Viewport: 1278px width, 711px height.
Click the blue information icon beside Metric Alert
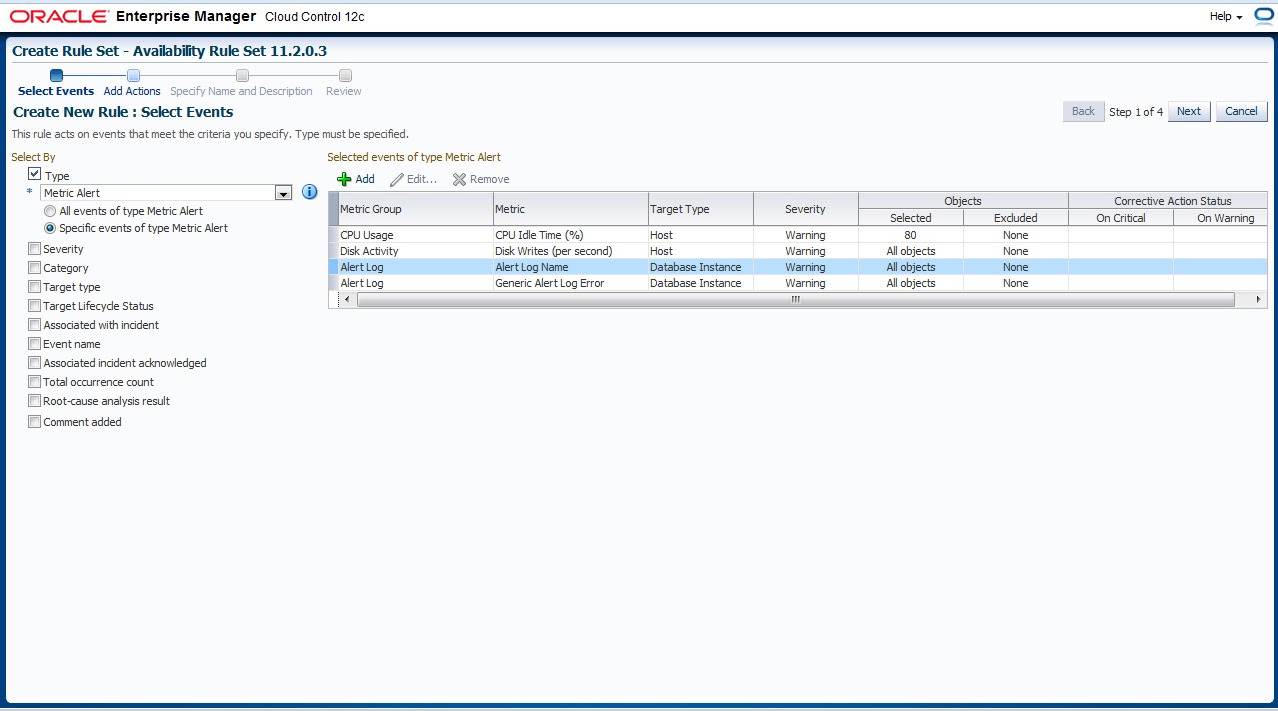(x=309, y=192)
